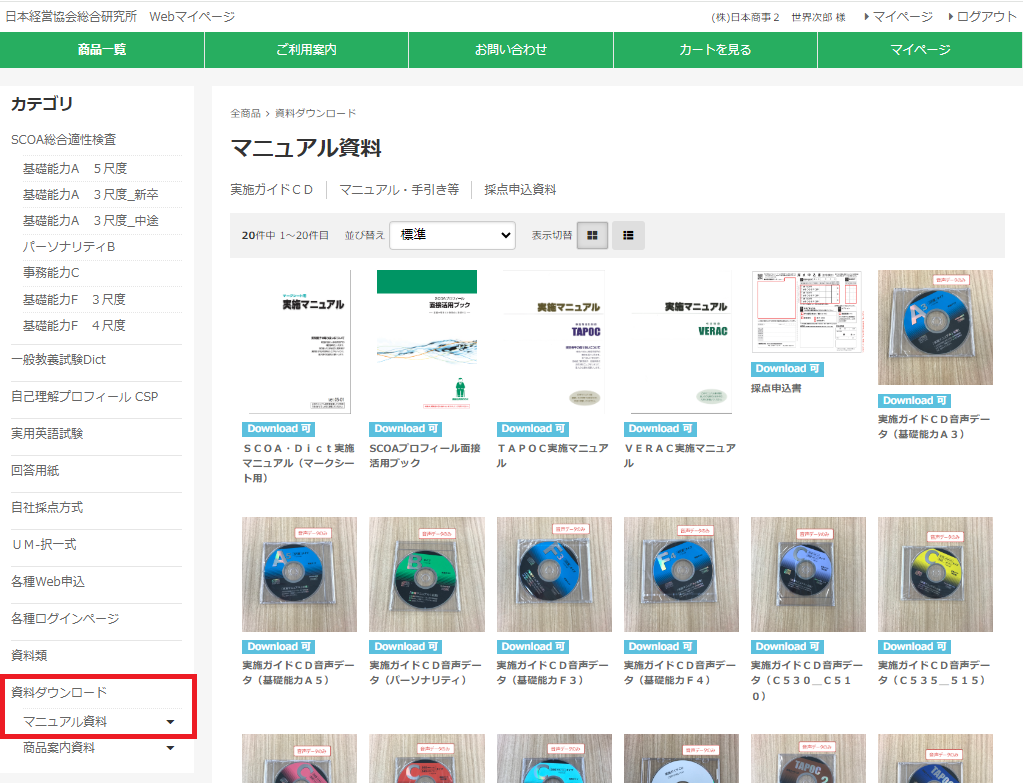Image resolution: width=1023 pixels, height=783 pixels.
Task: Click Download可 badge for 基礎能力A3 CD
Action: point(914,401)
